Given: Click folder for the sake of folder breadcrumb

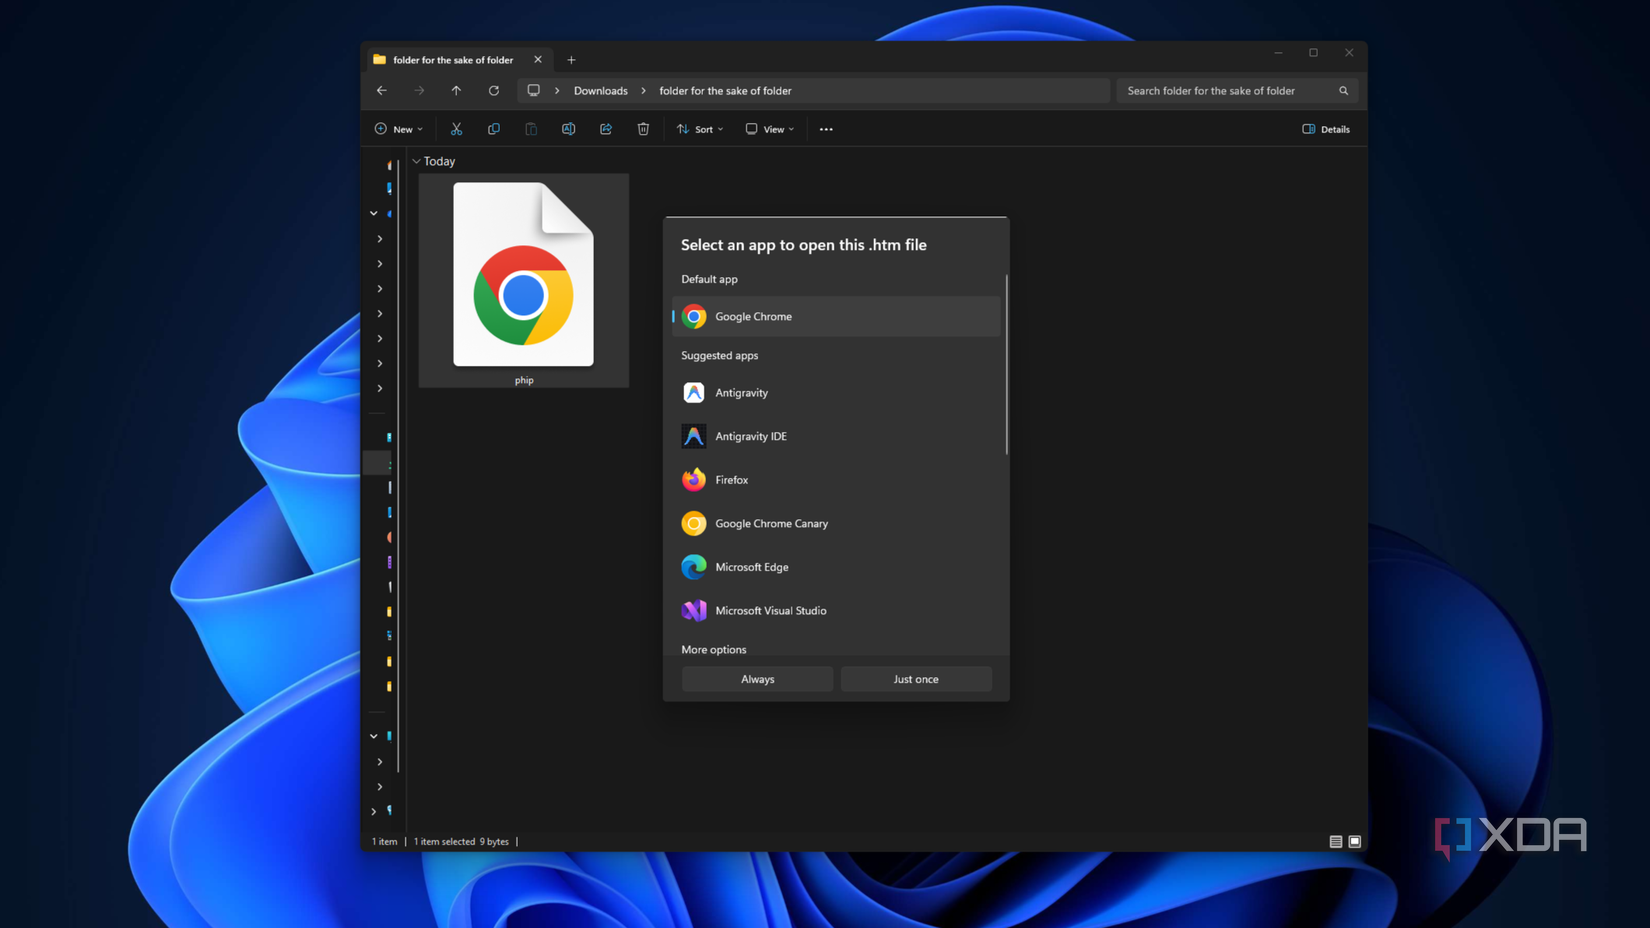Looking at the screenshot, I should click(x=725, y=91).
